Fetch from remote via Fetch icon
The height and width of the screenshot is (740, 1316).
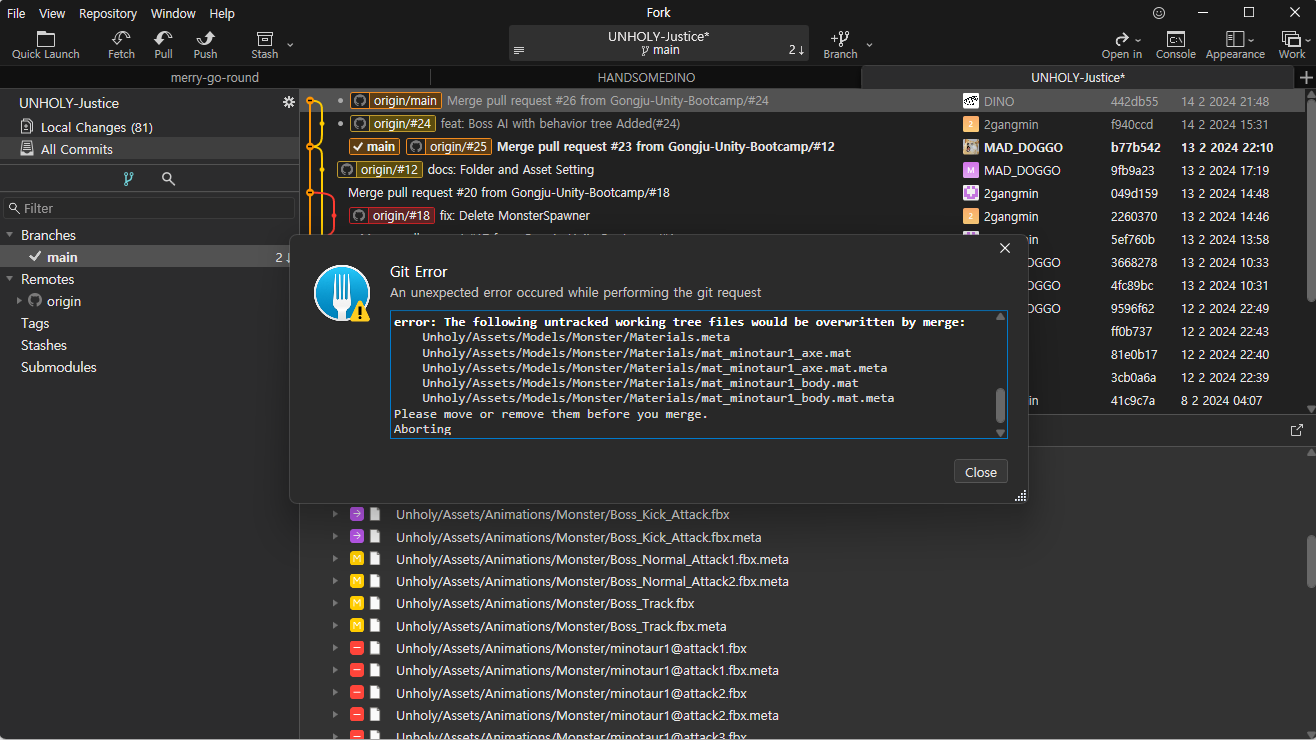click(x=121, y=45)
